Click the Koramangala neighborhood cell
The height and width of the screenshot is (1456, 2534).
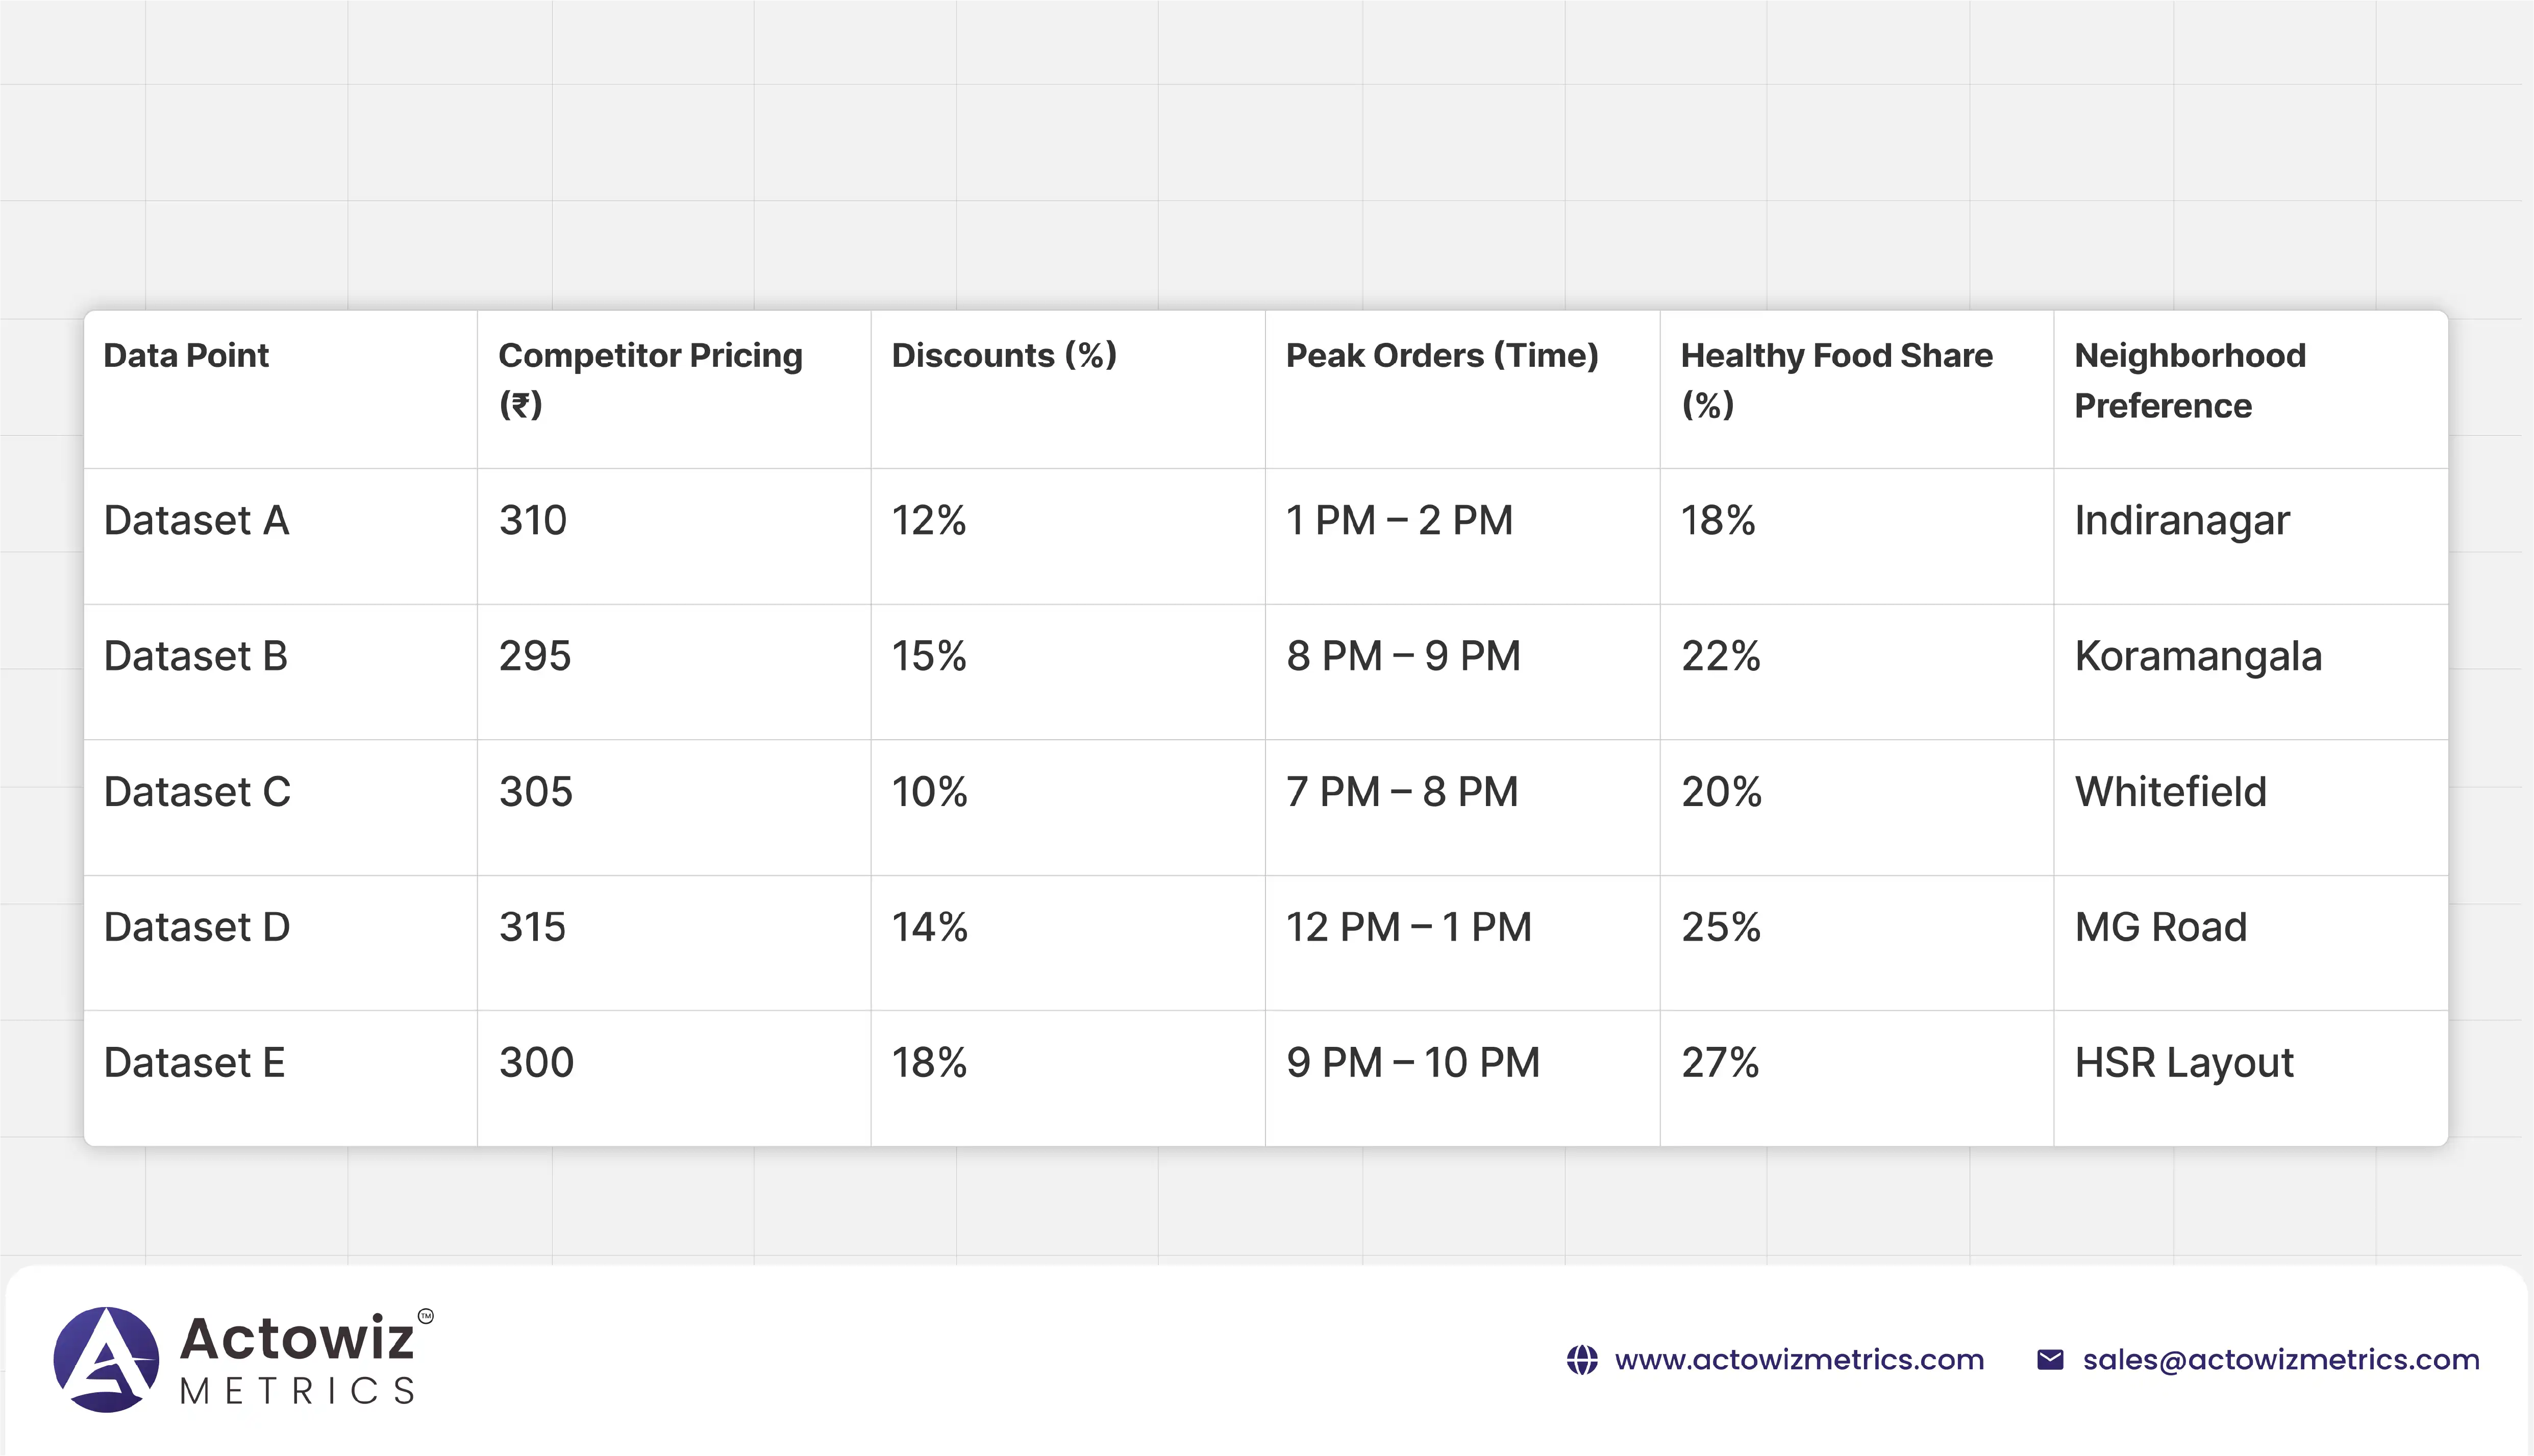[2197, 657]
